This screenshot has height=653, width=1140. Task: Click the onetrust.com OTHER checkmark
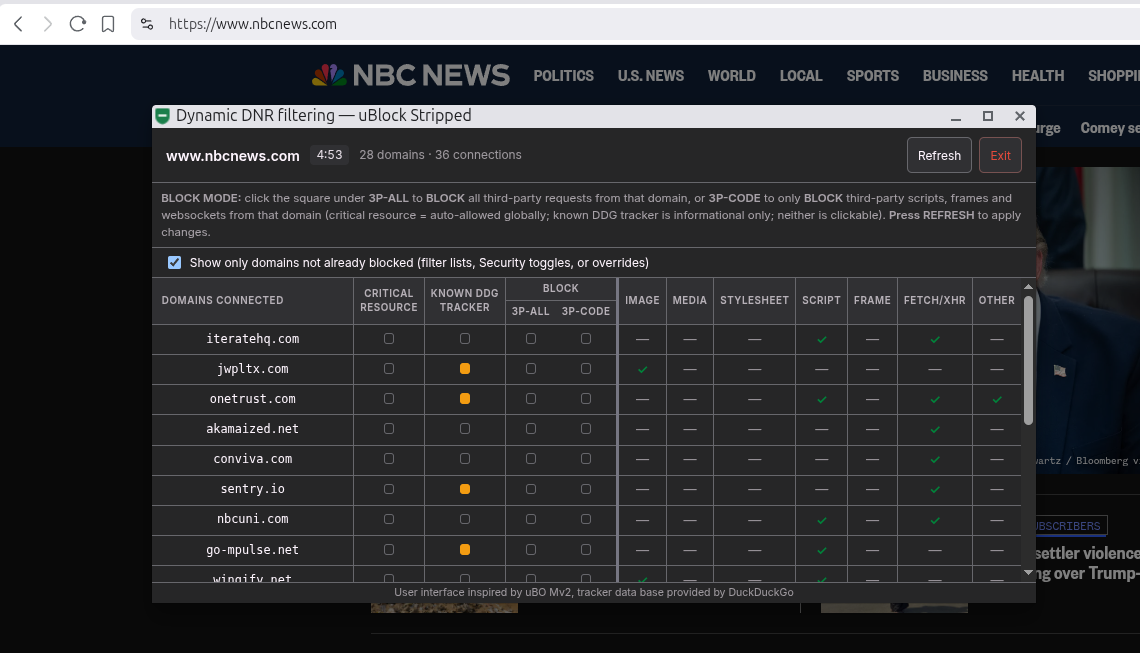coord(997,399)
